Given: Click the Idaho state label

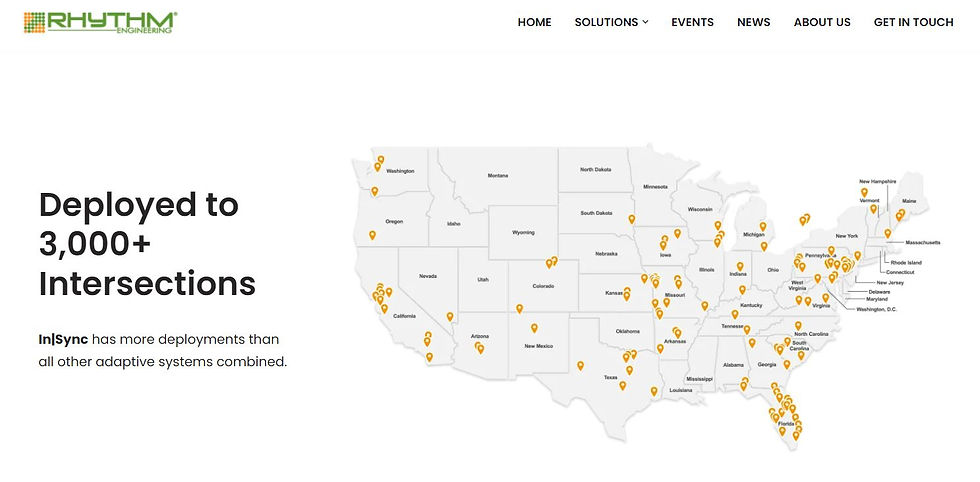Looking at the screenshot, I should coord(454,223).
